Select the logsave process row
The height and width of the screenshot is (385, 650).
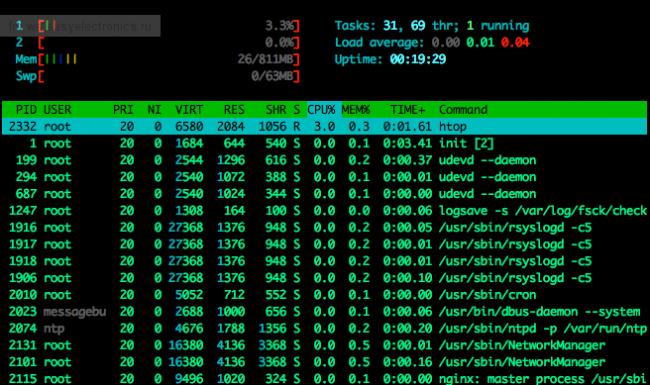[325, 211]
